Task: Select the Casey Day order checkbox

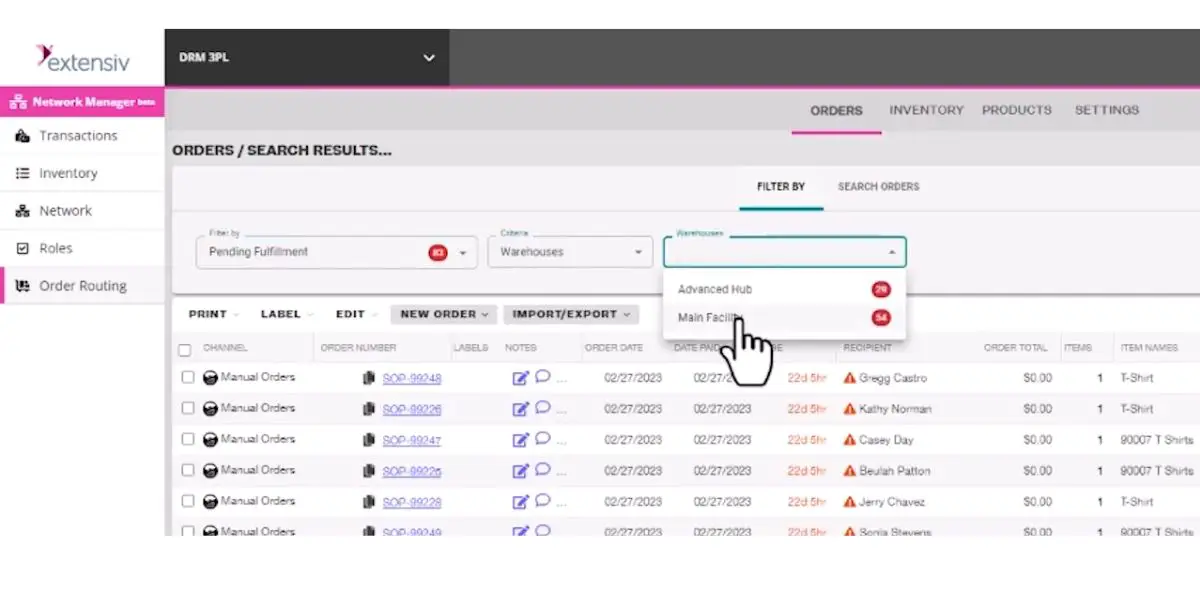Action: (188, 439)
